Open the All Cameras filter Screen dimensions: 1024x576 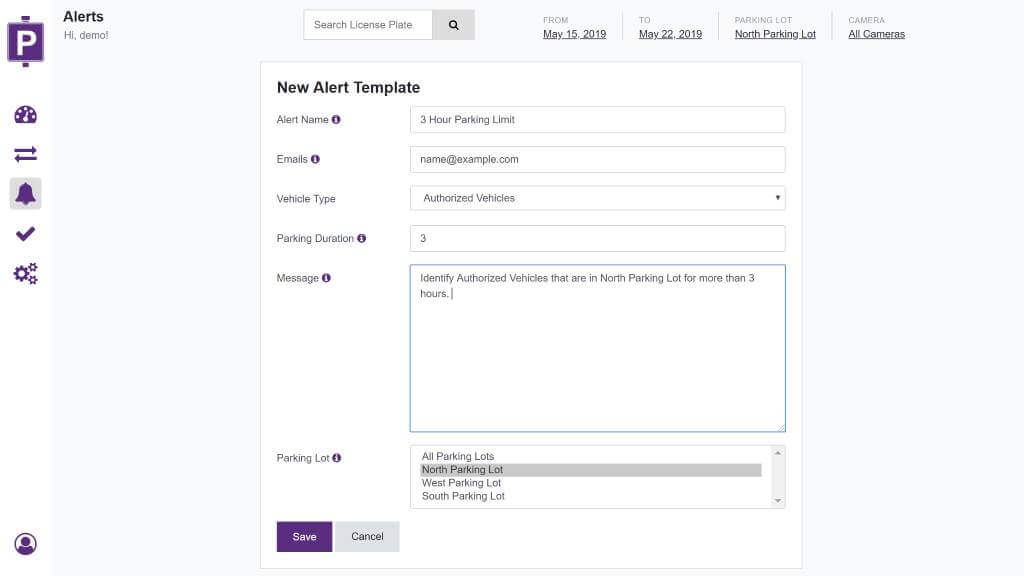click(876, 34)
